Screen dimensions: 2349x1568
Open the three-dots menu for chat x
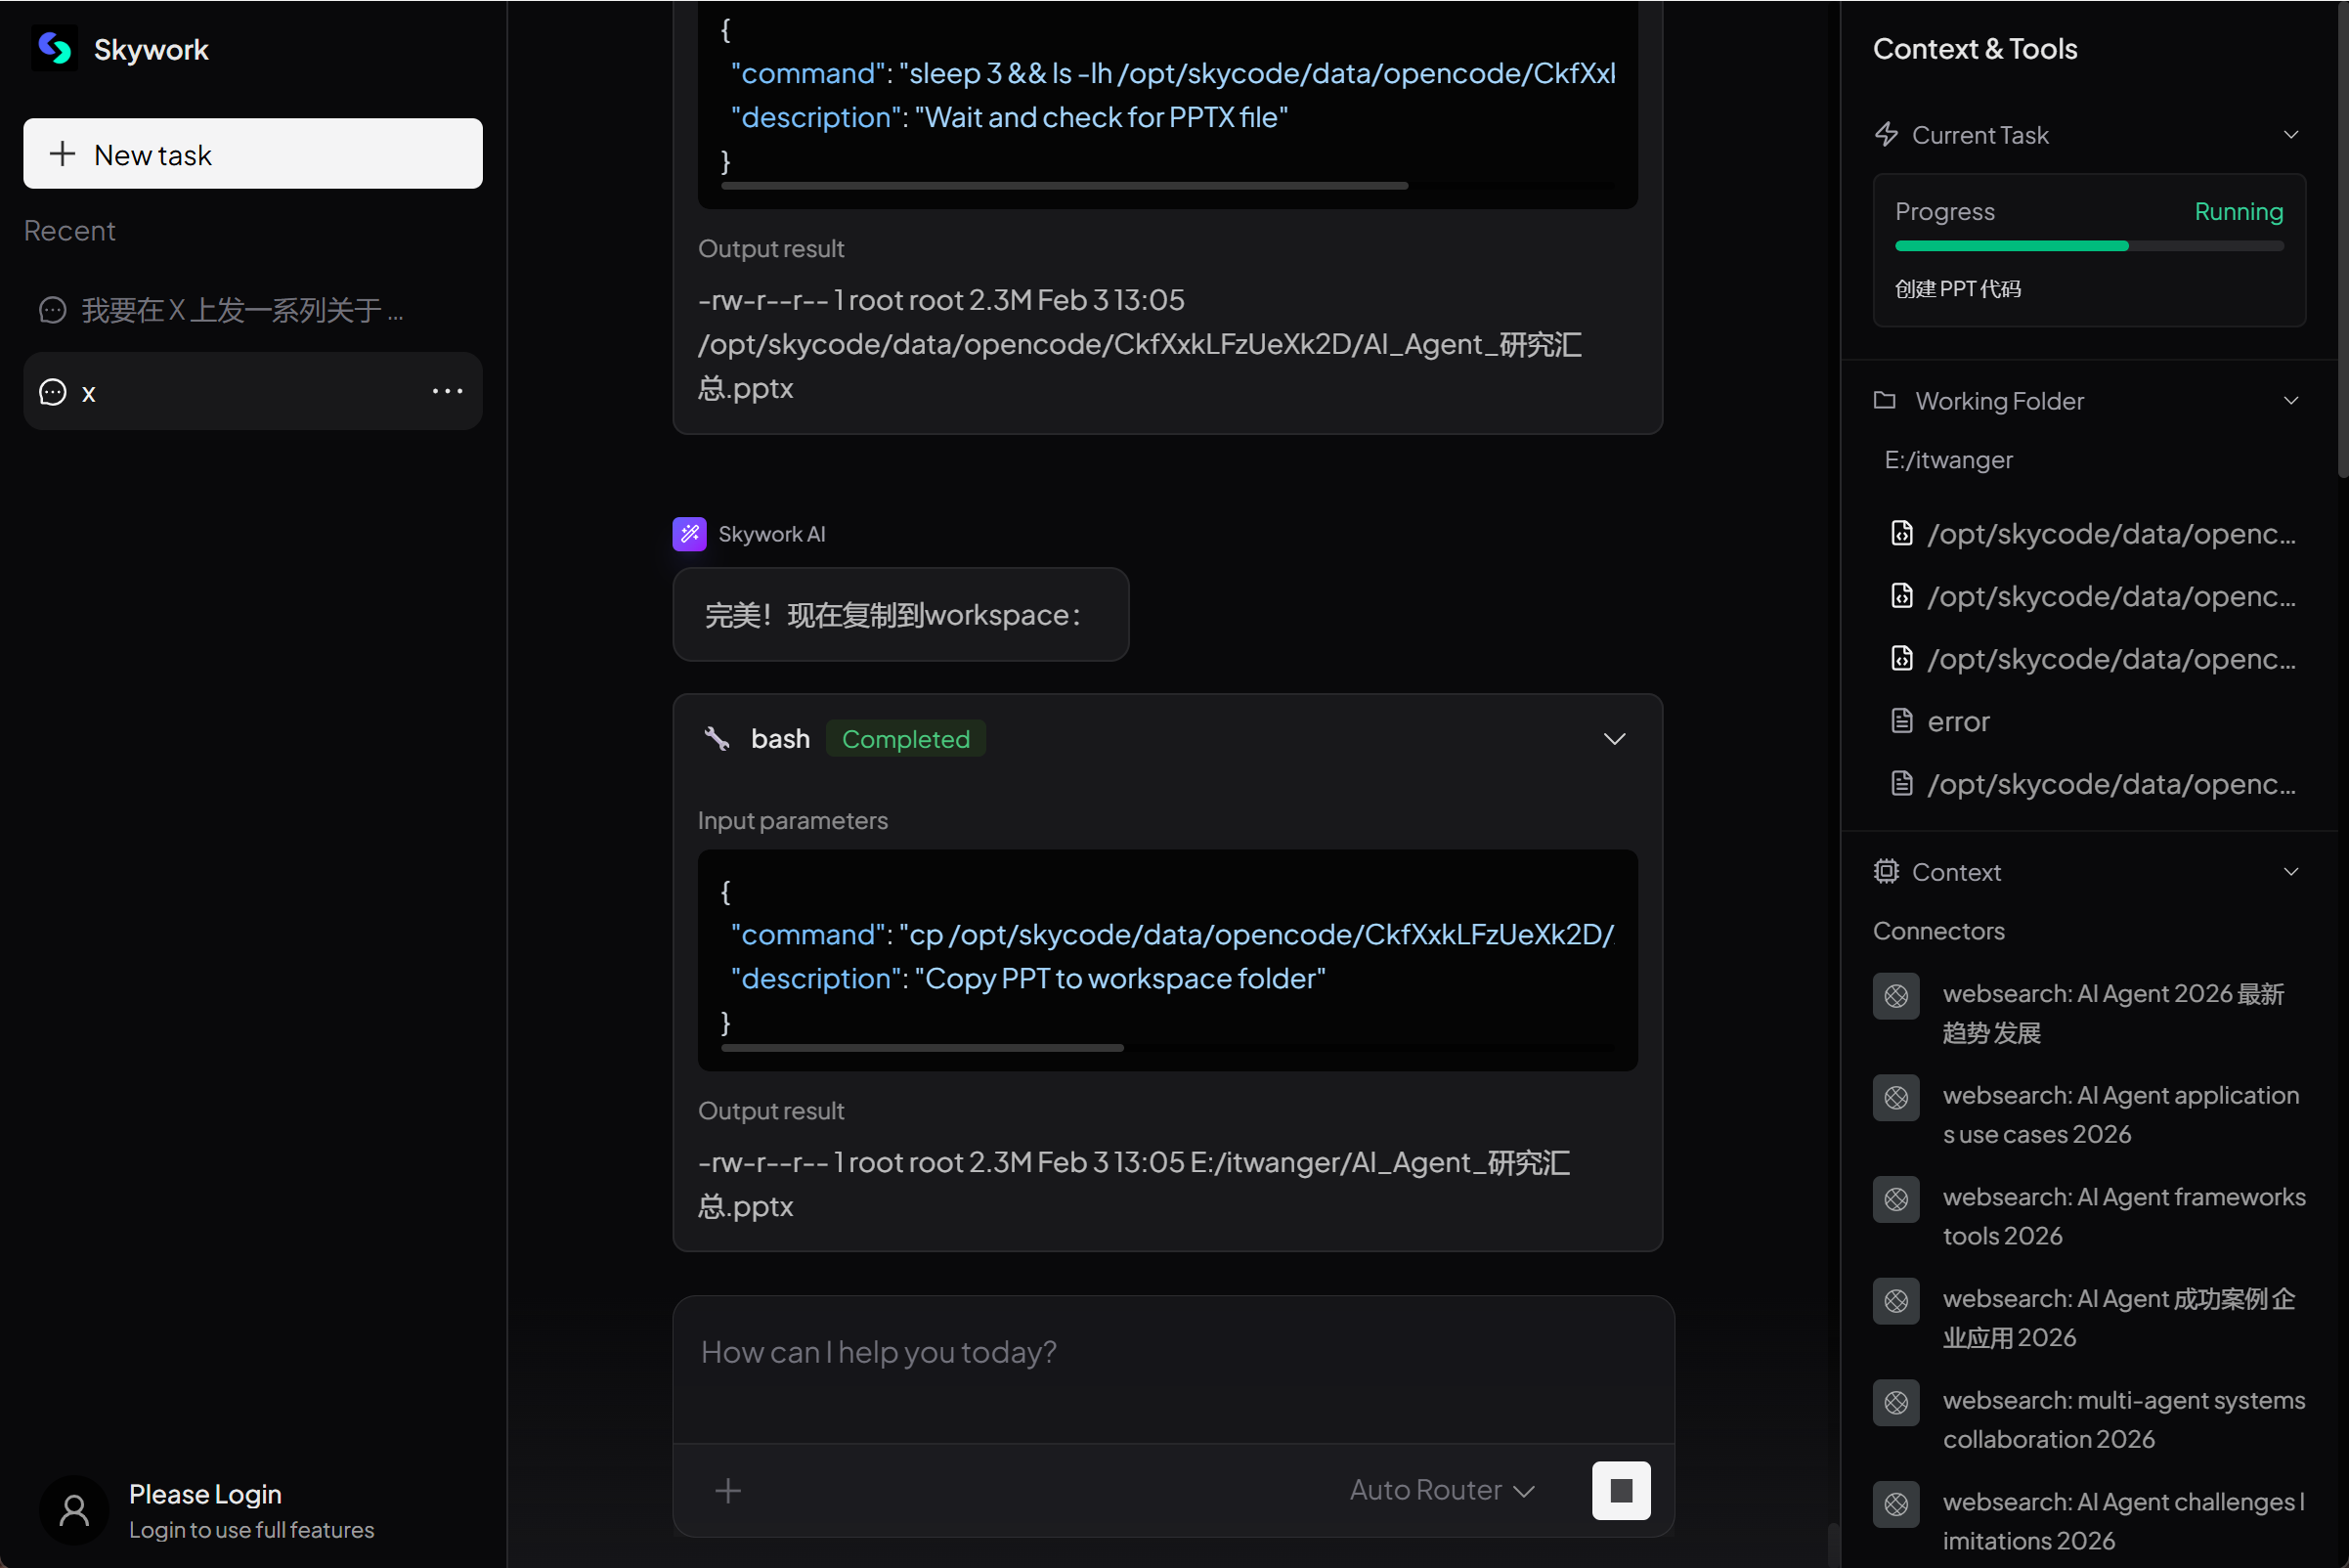pos(447,391)
